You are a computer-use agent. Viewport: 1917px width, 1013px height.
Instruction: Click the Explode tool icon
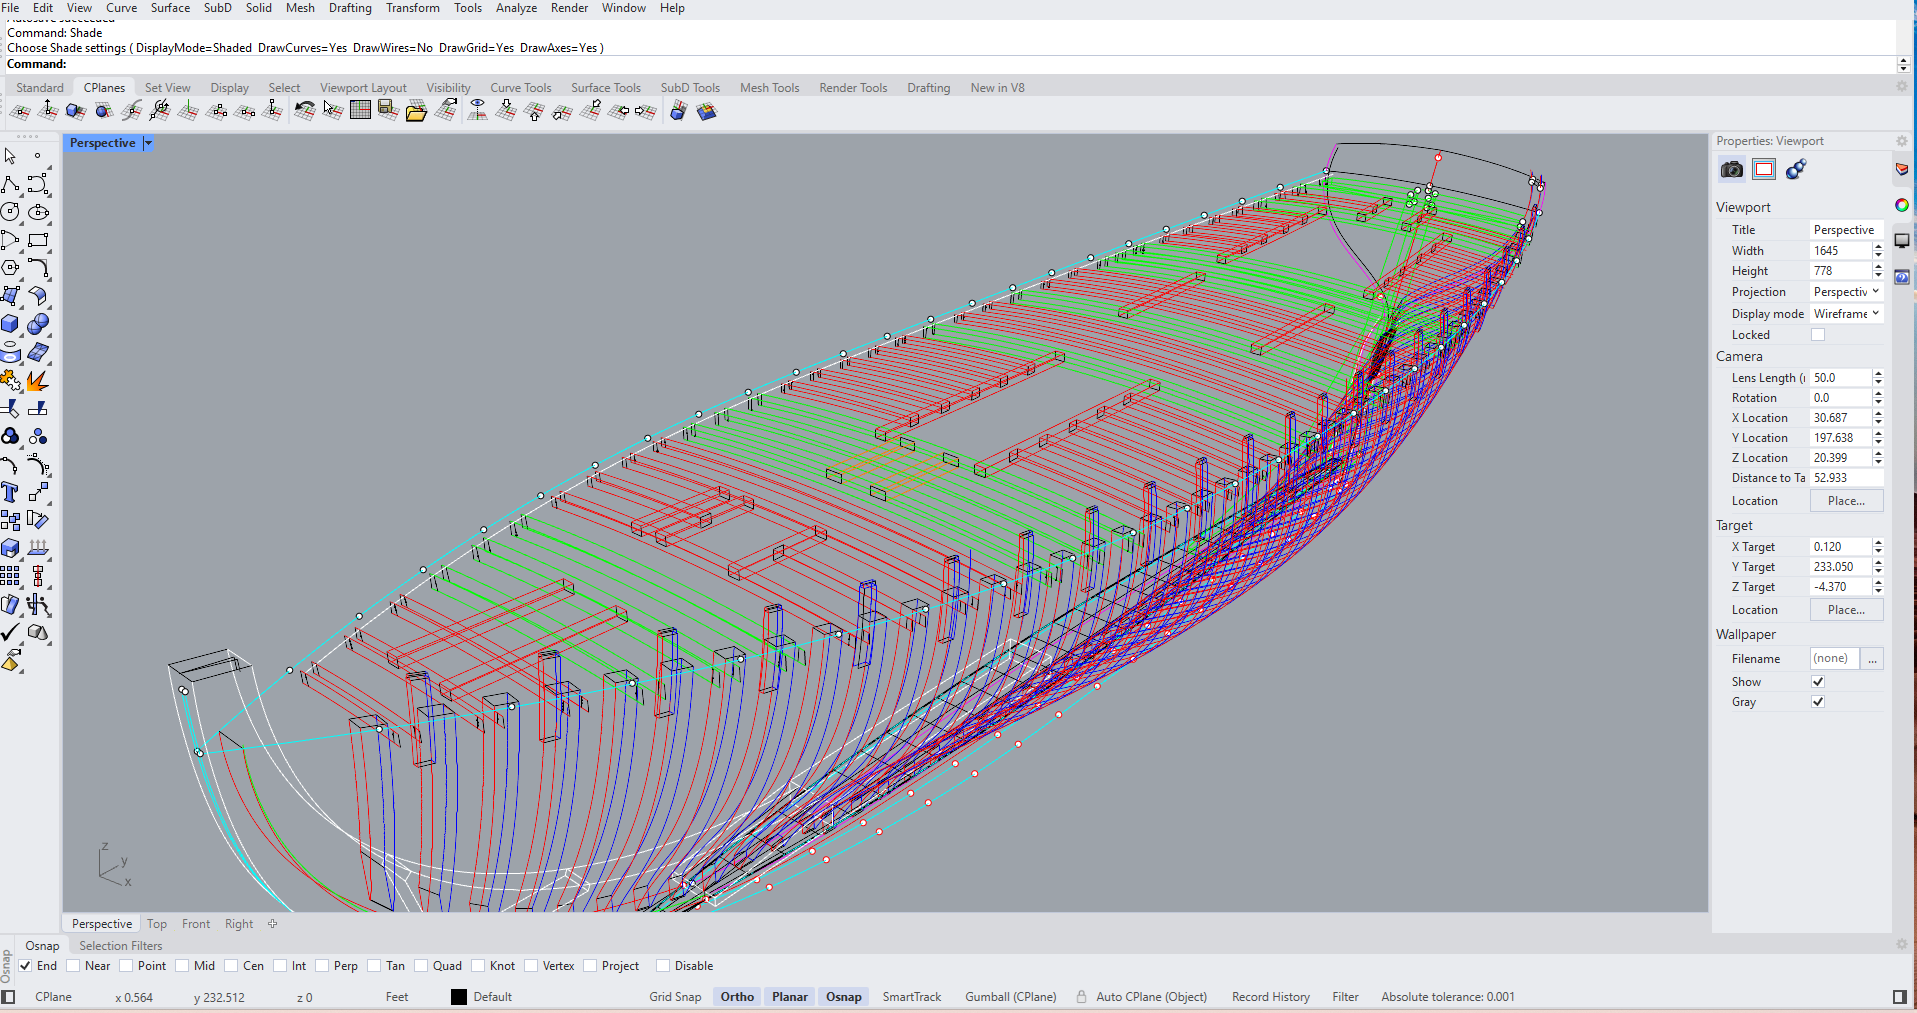pyautogui.click(x=38, y=381)
